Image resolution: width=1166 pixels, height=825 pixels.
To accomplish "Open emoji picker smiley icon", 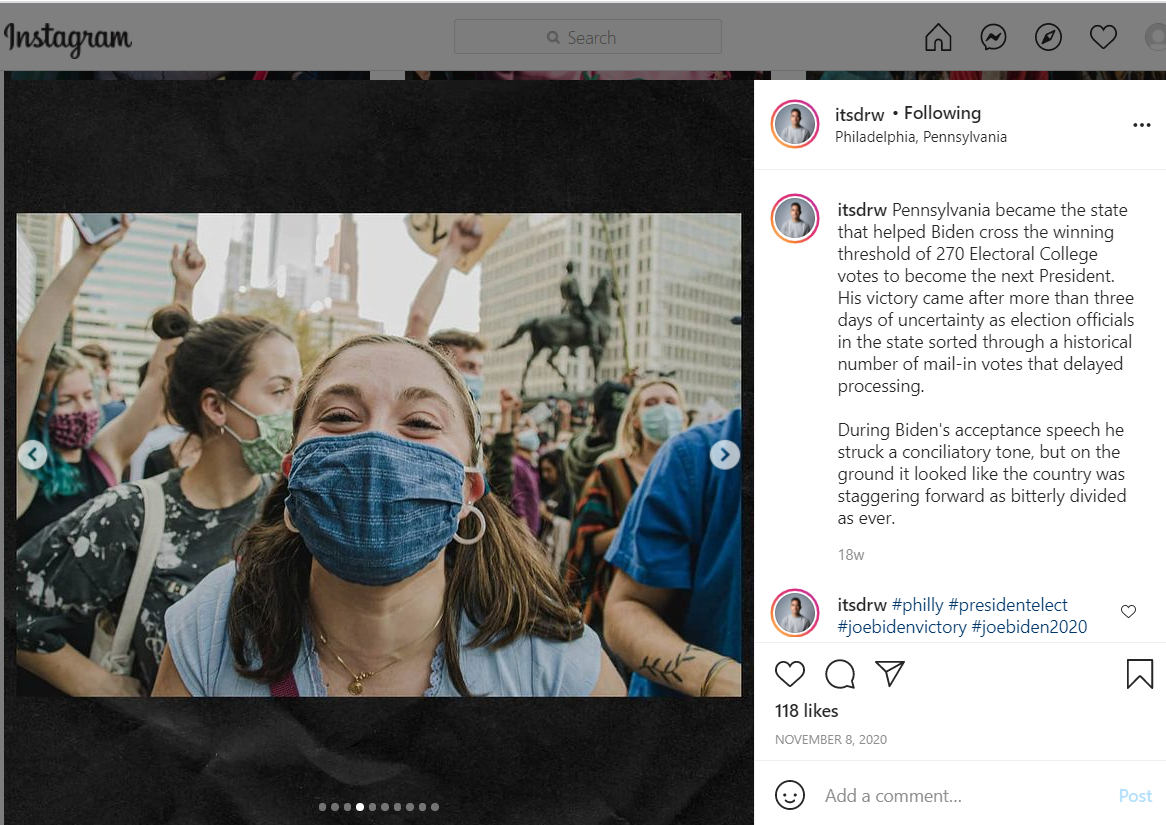I will (x=790, y=795).
